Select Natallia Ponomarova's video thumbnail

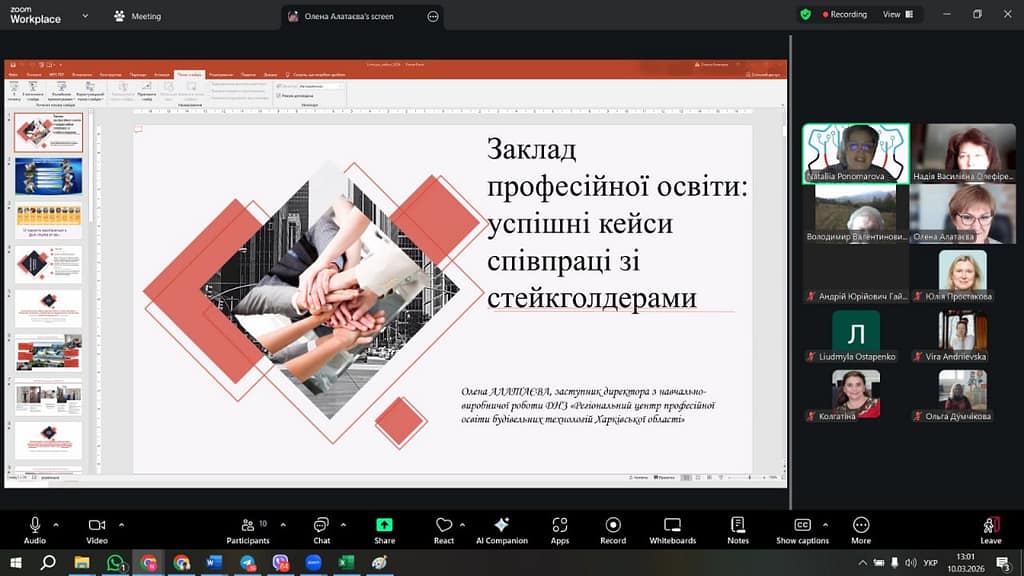click(x=855, y=153)
